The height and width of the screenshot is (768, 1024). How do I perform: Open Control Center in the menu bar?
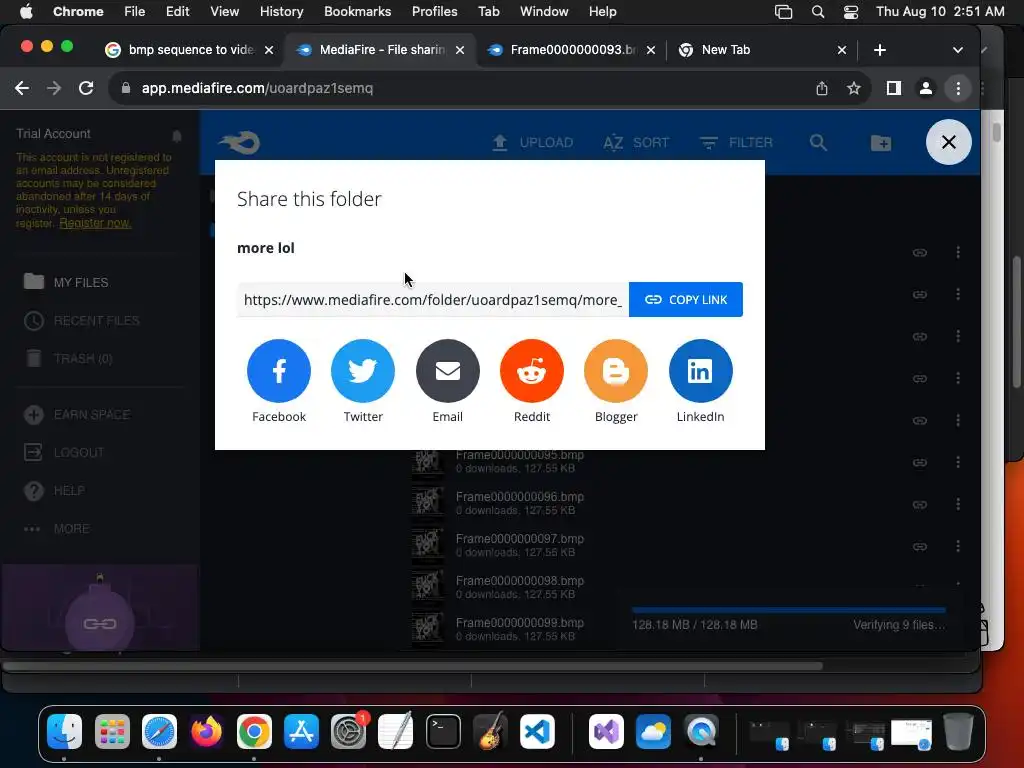[850, 12]
